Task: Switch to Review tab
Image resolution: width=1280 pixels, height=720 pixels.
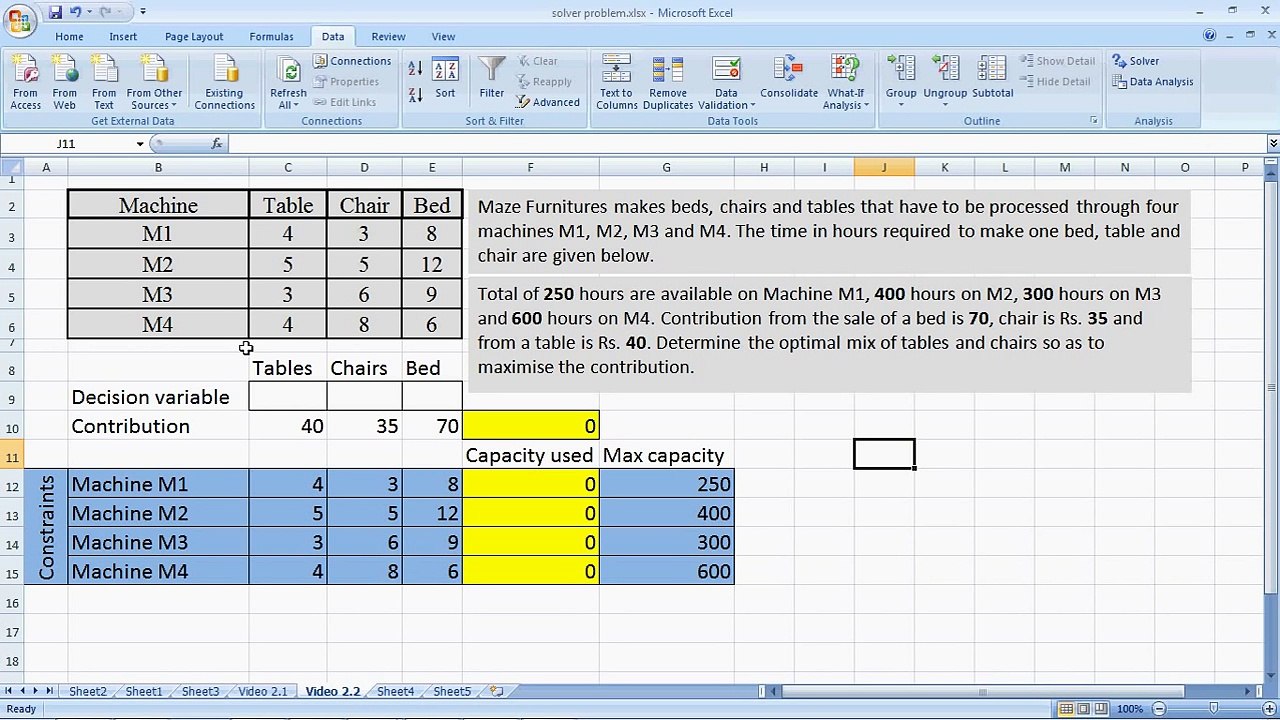Action: tap(388, 36)
